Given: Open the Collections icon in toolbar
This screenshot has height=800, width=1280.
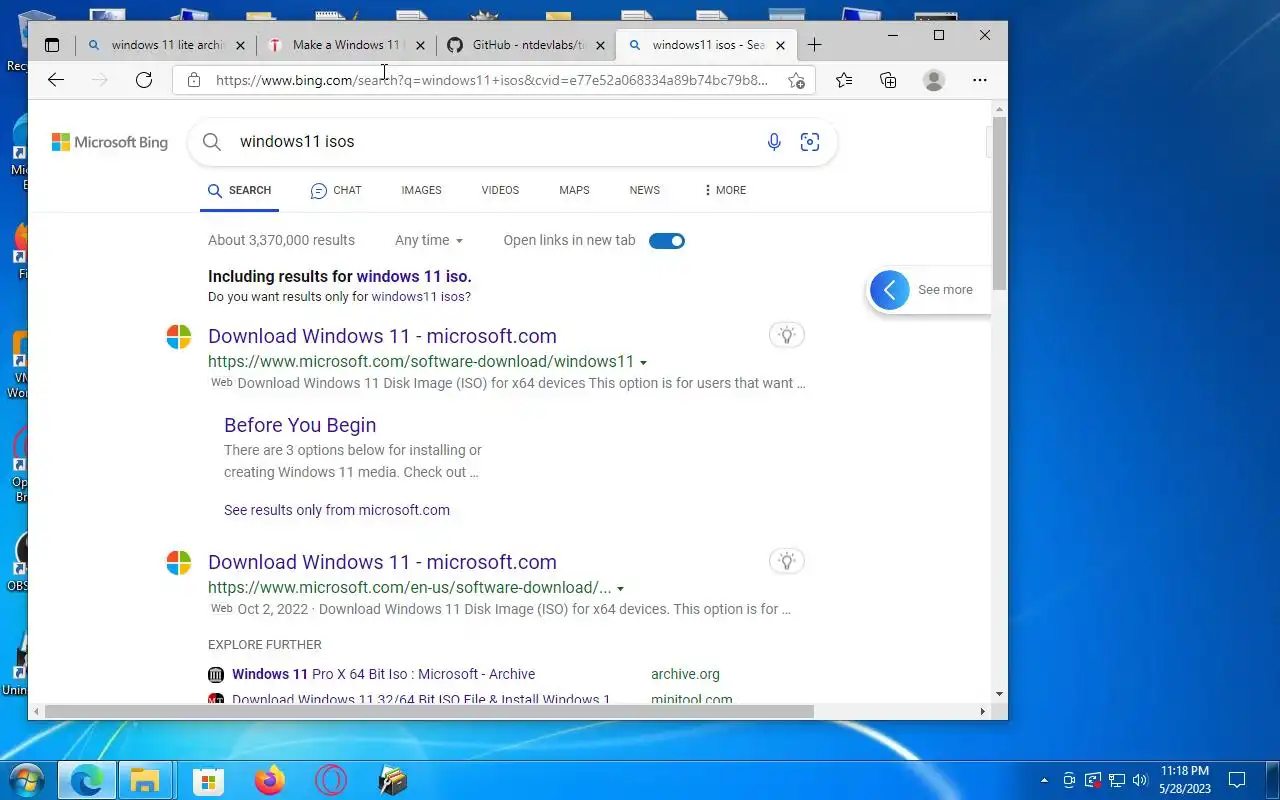Looking at the screenshot, I should [888, 80].
